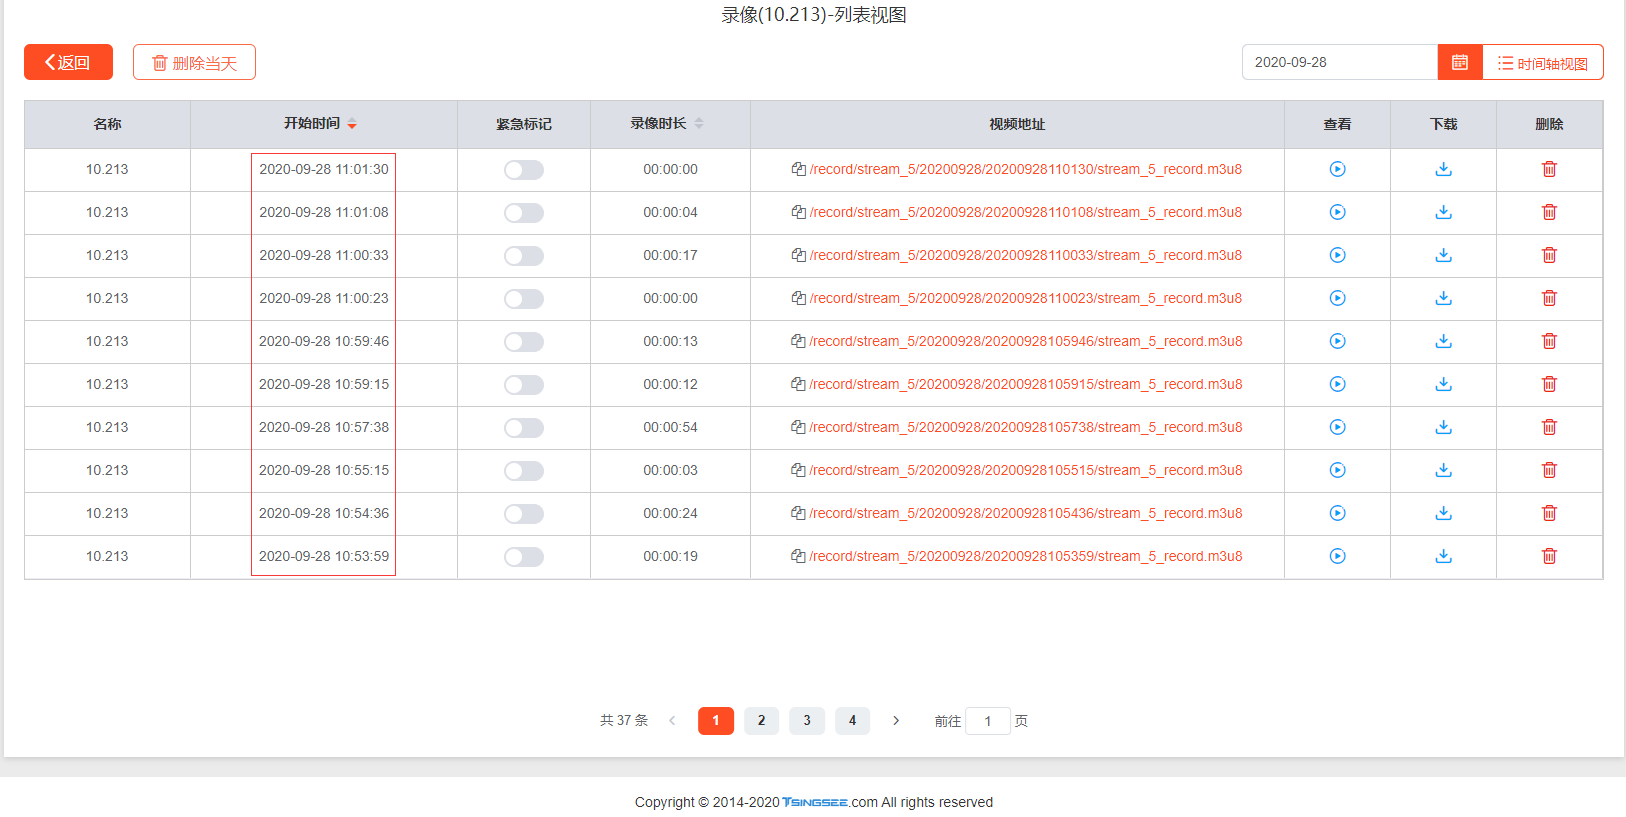Click the 共 37 条 total count

[x=624, y=720]
